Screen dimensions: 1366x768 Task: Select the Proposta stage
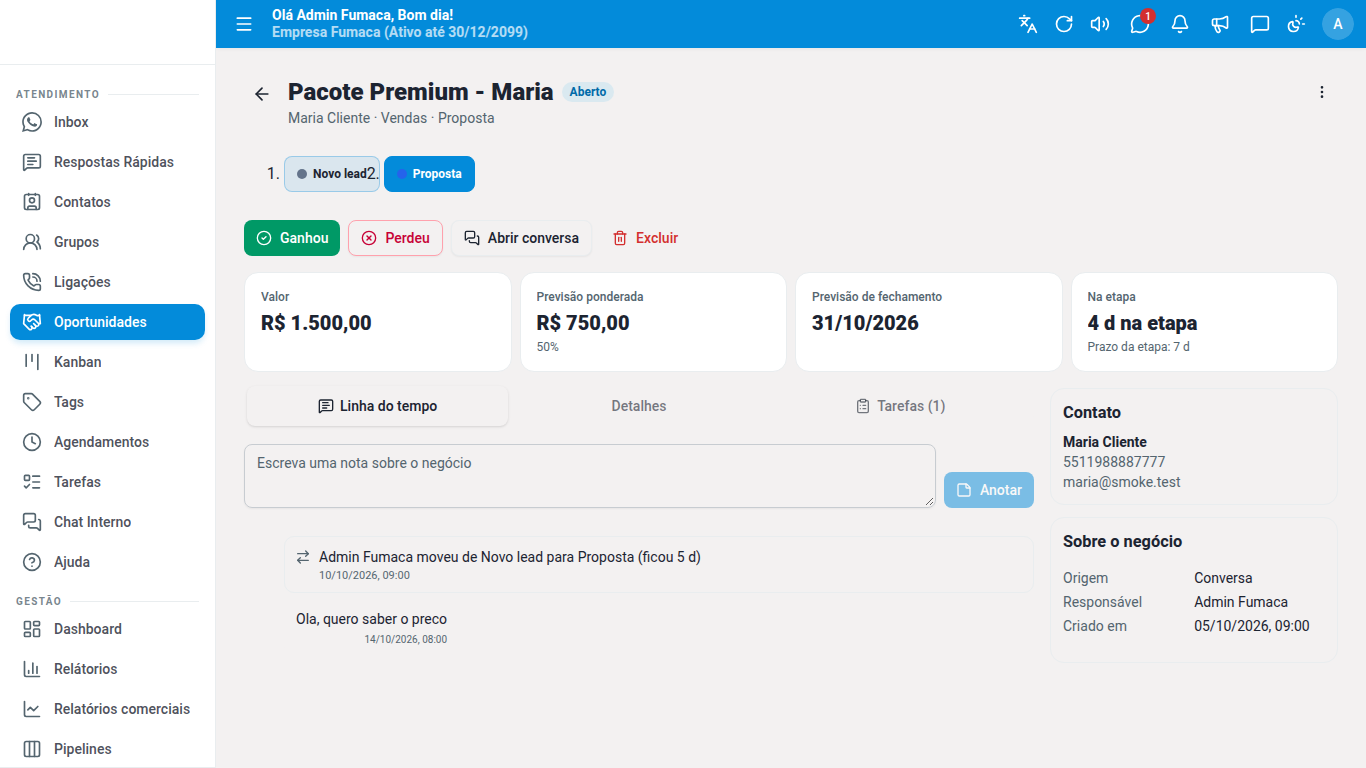coord(429,174)
